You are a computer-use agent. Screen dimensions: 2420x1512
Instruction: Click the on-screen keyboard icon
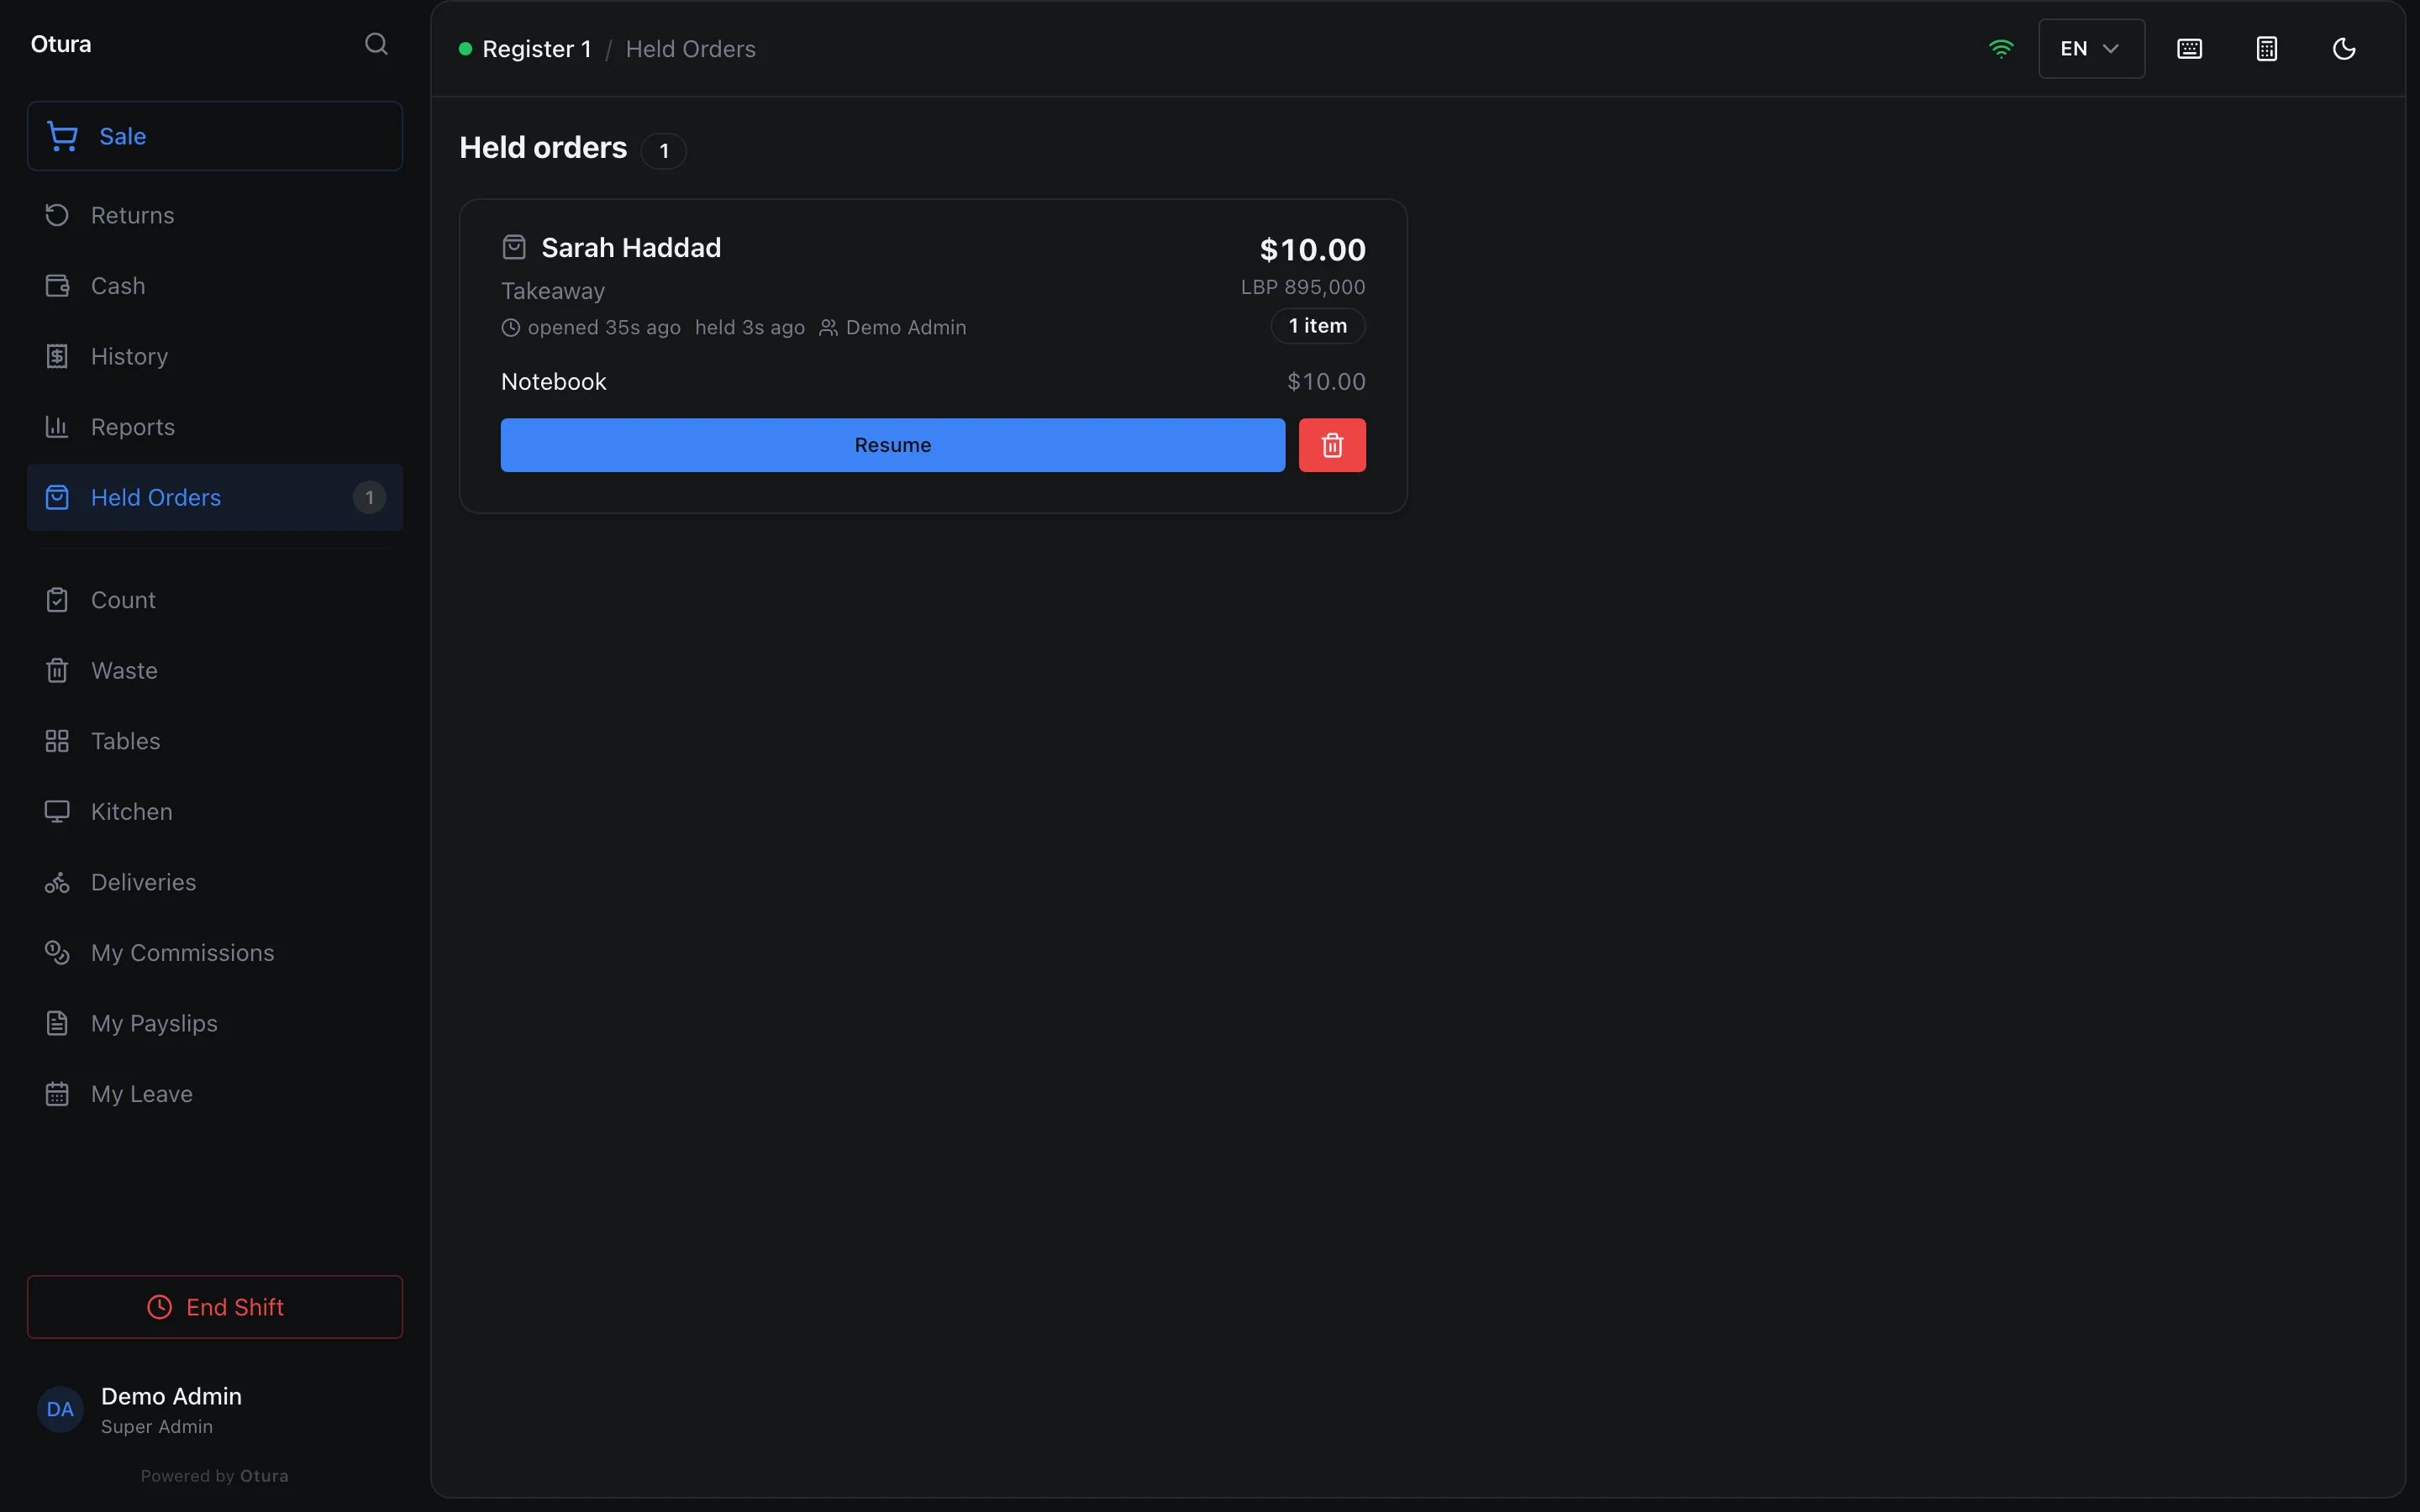(x=2189, y=49)
